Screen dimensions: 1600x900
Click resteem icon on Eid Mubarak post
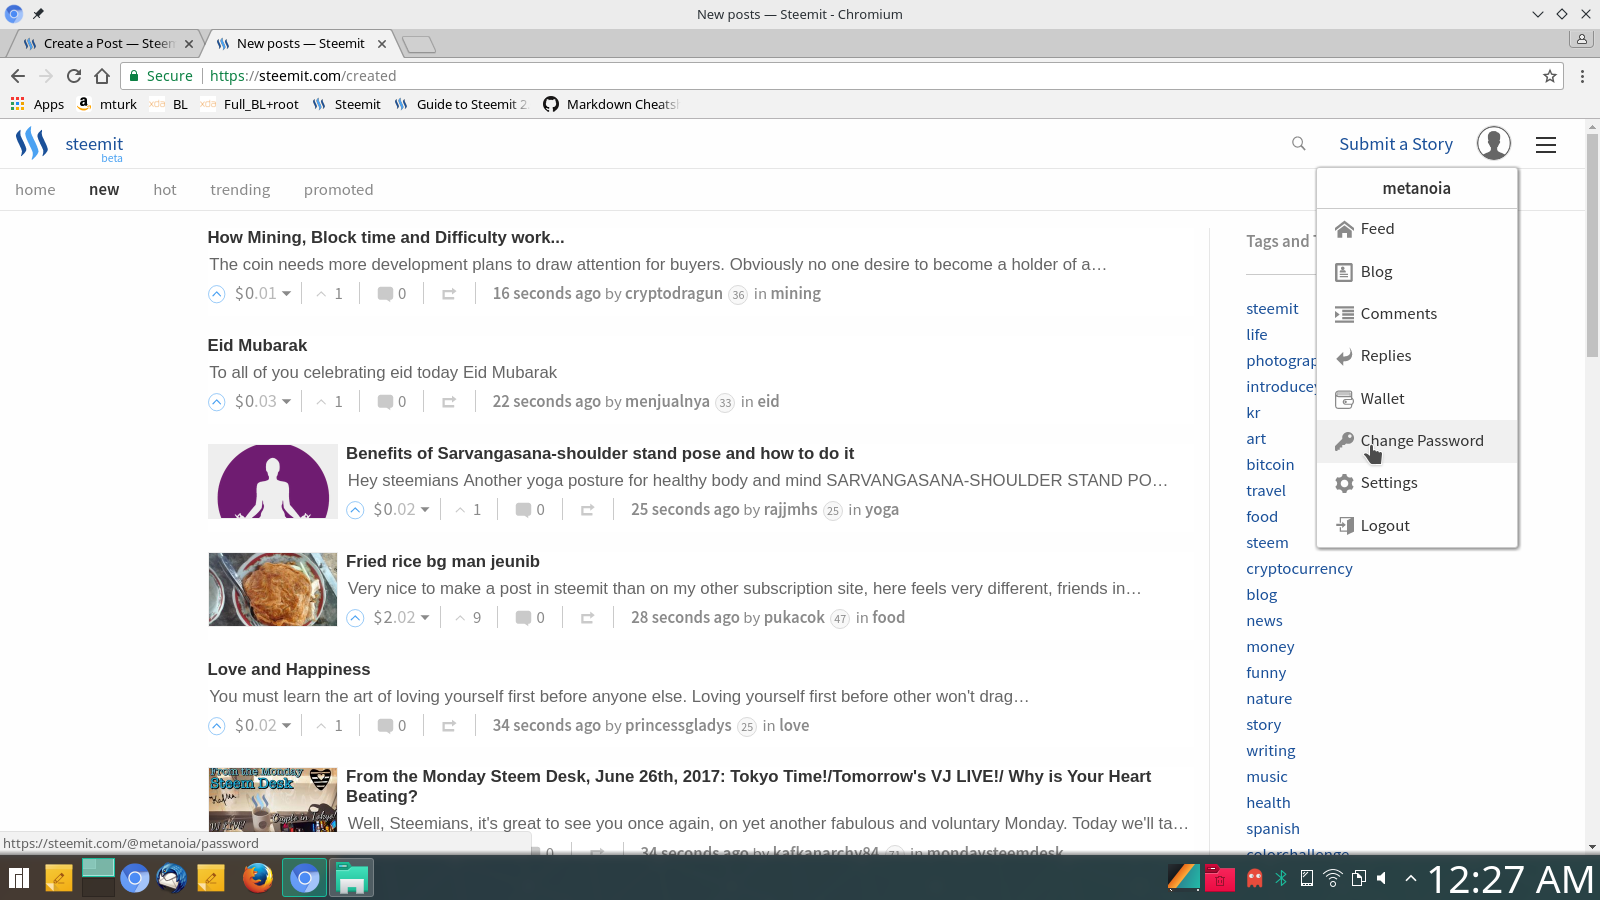[449, 402]
